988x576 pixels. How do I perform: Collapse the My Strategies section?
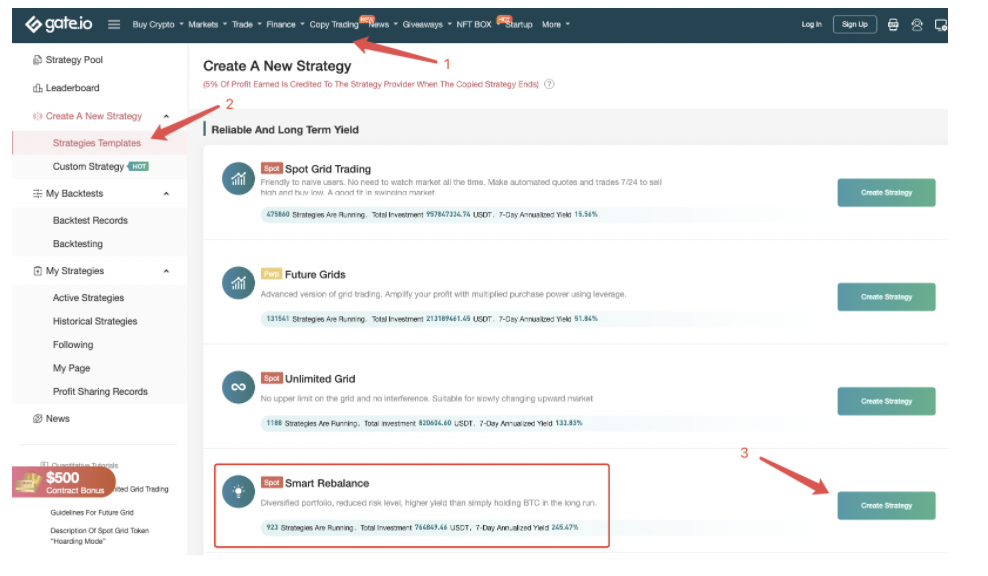tap(166, 271)
